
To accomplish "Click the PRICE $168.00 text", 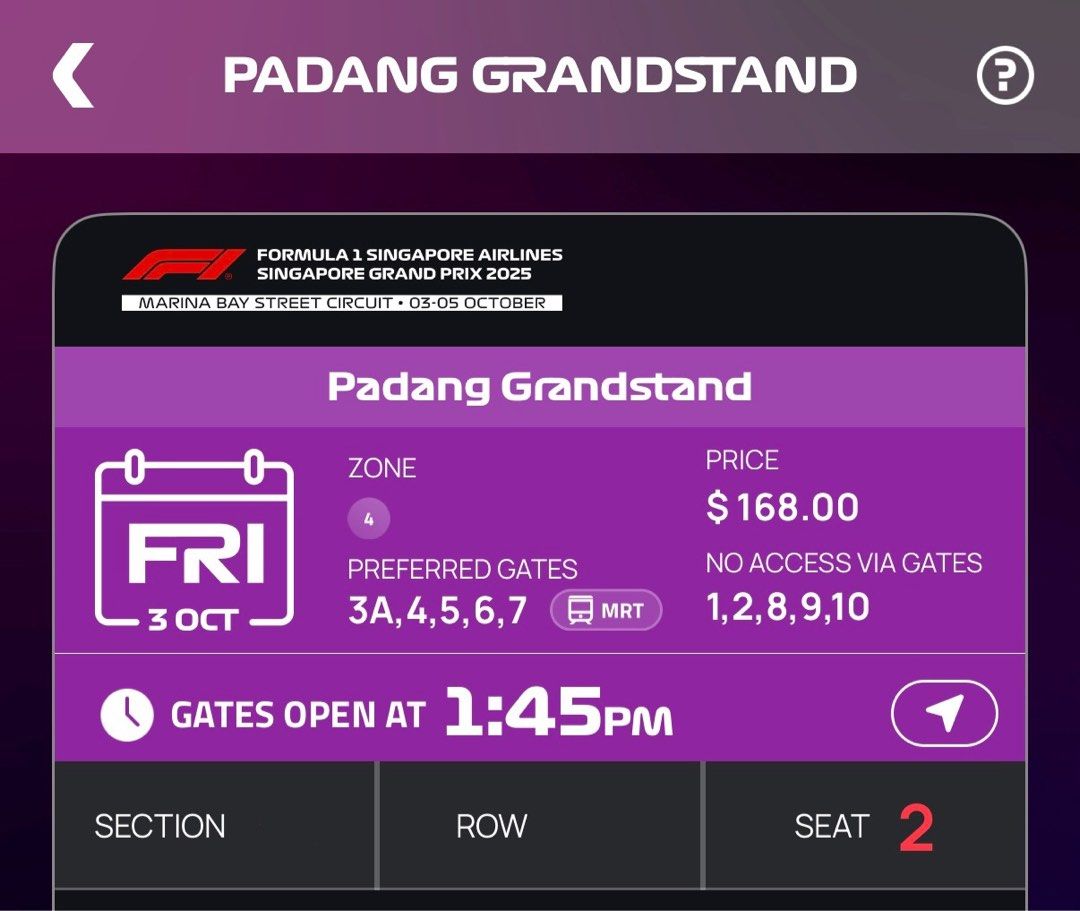I will click(781, 507).
